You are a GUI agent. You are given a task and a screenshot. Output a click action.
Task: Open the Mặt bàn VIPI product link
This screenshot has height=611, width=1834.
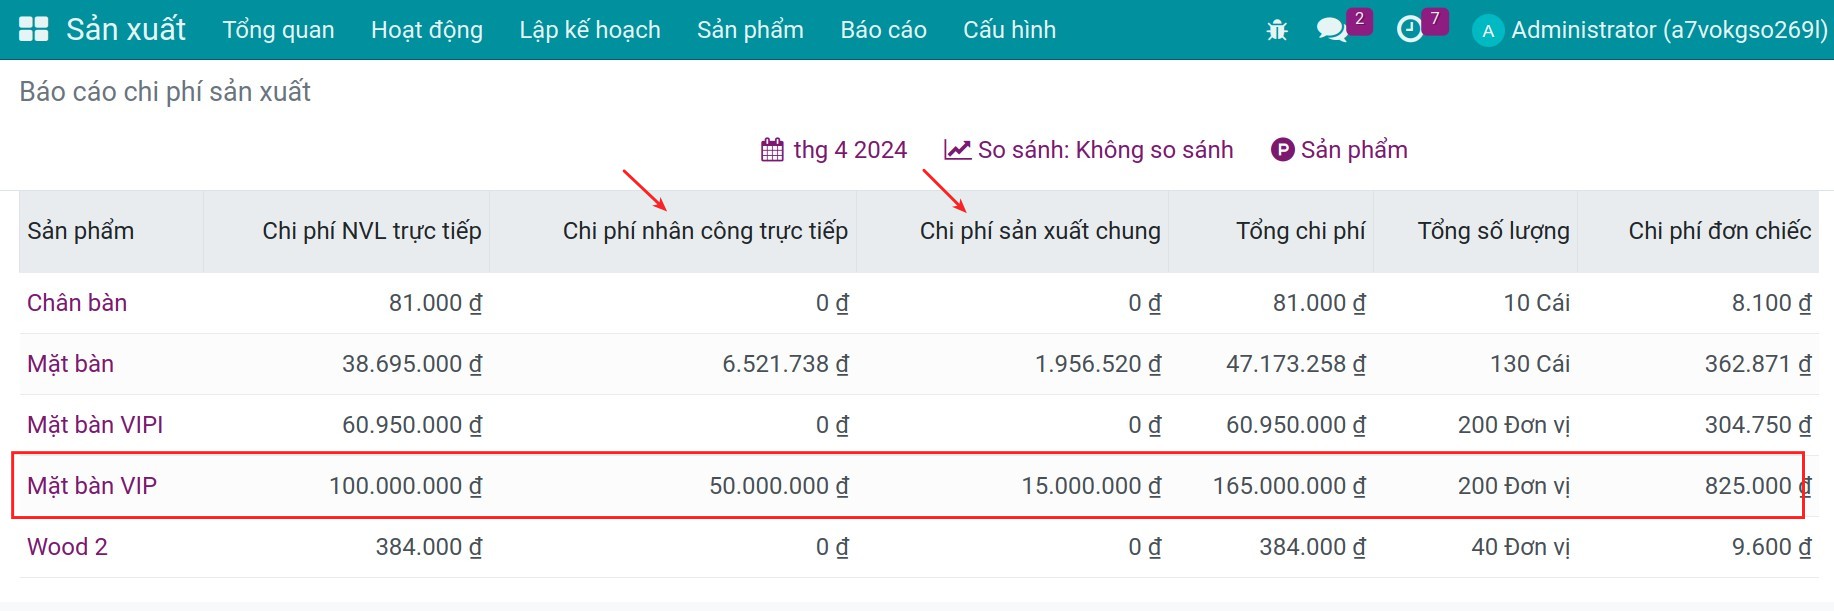[95, 425]
